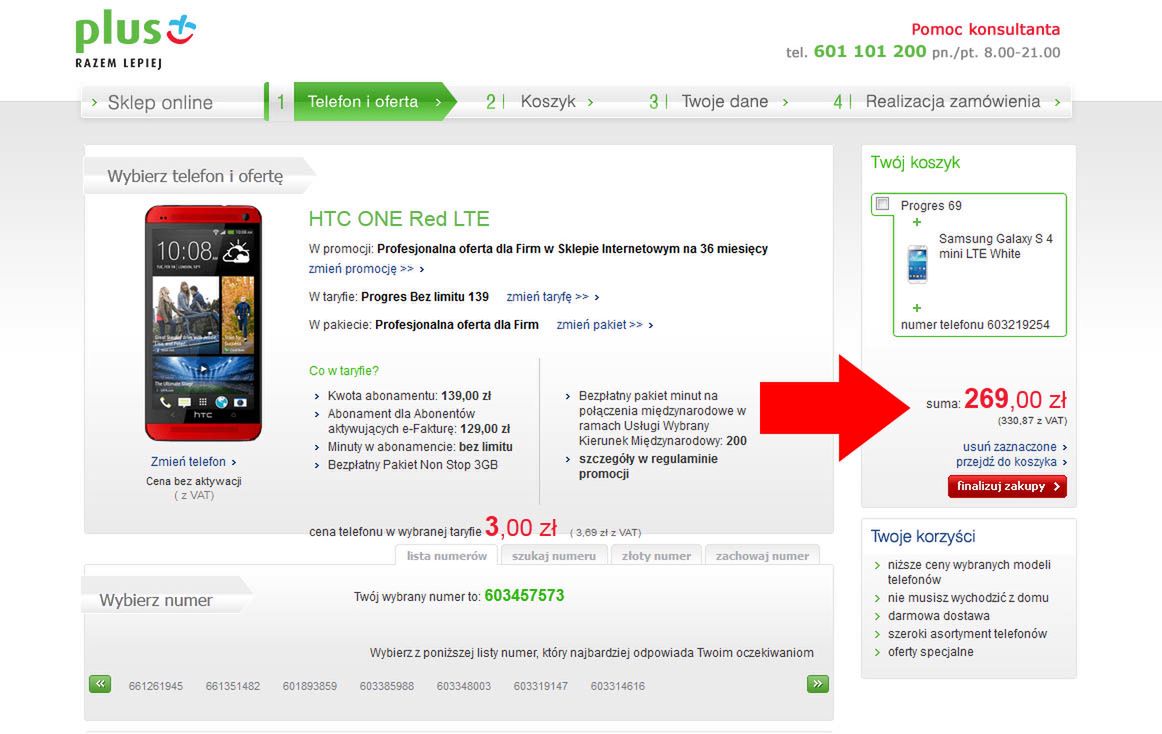1162x734 pixels.
Task: Click the HTC ONE Red LTE title
Action: pyautogui.click(x=399, y=219)
